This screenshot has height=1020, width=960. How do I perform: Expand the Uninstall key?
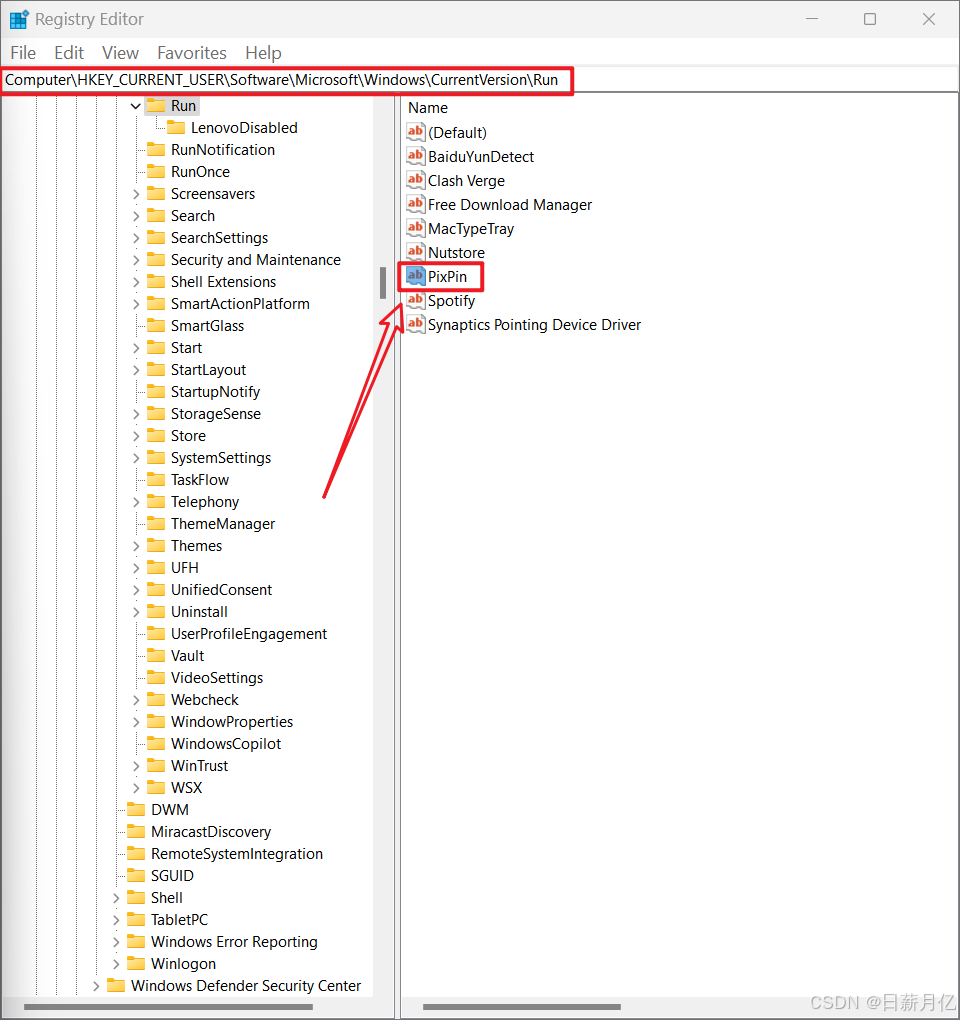coord(136,612)
